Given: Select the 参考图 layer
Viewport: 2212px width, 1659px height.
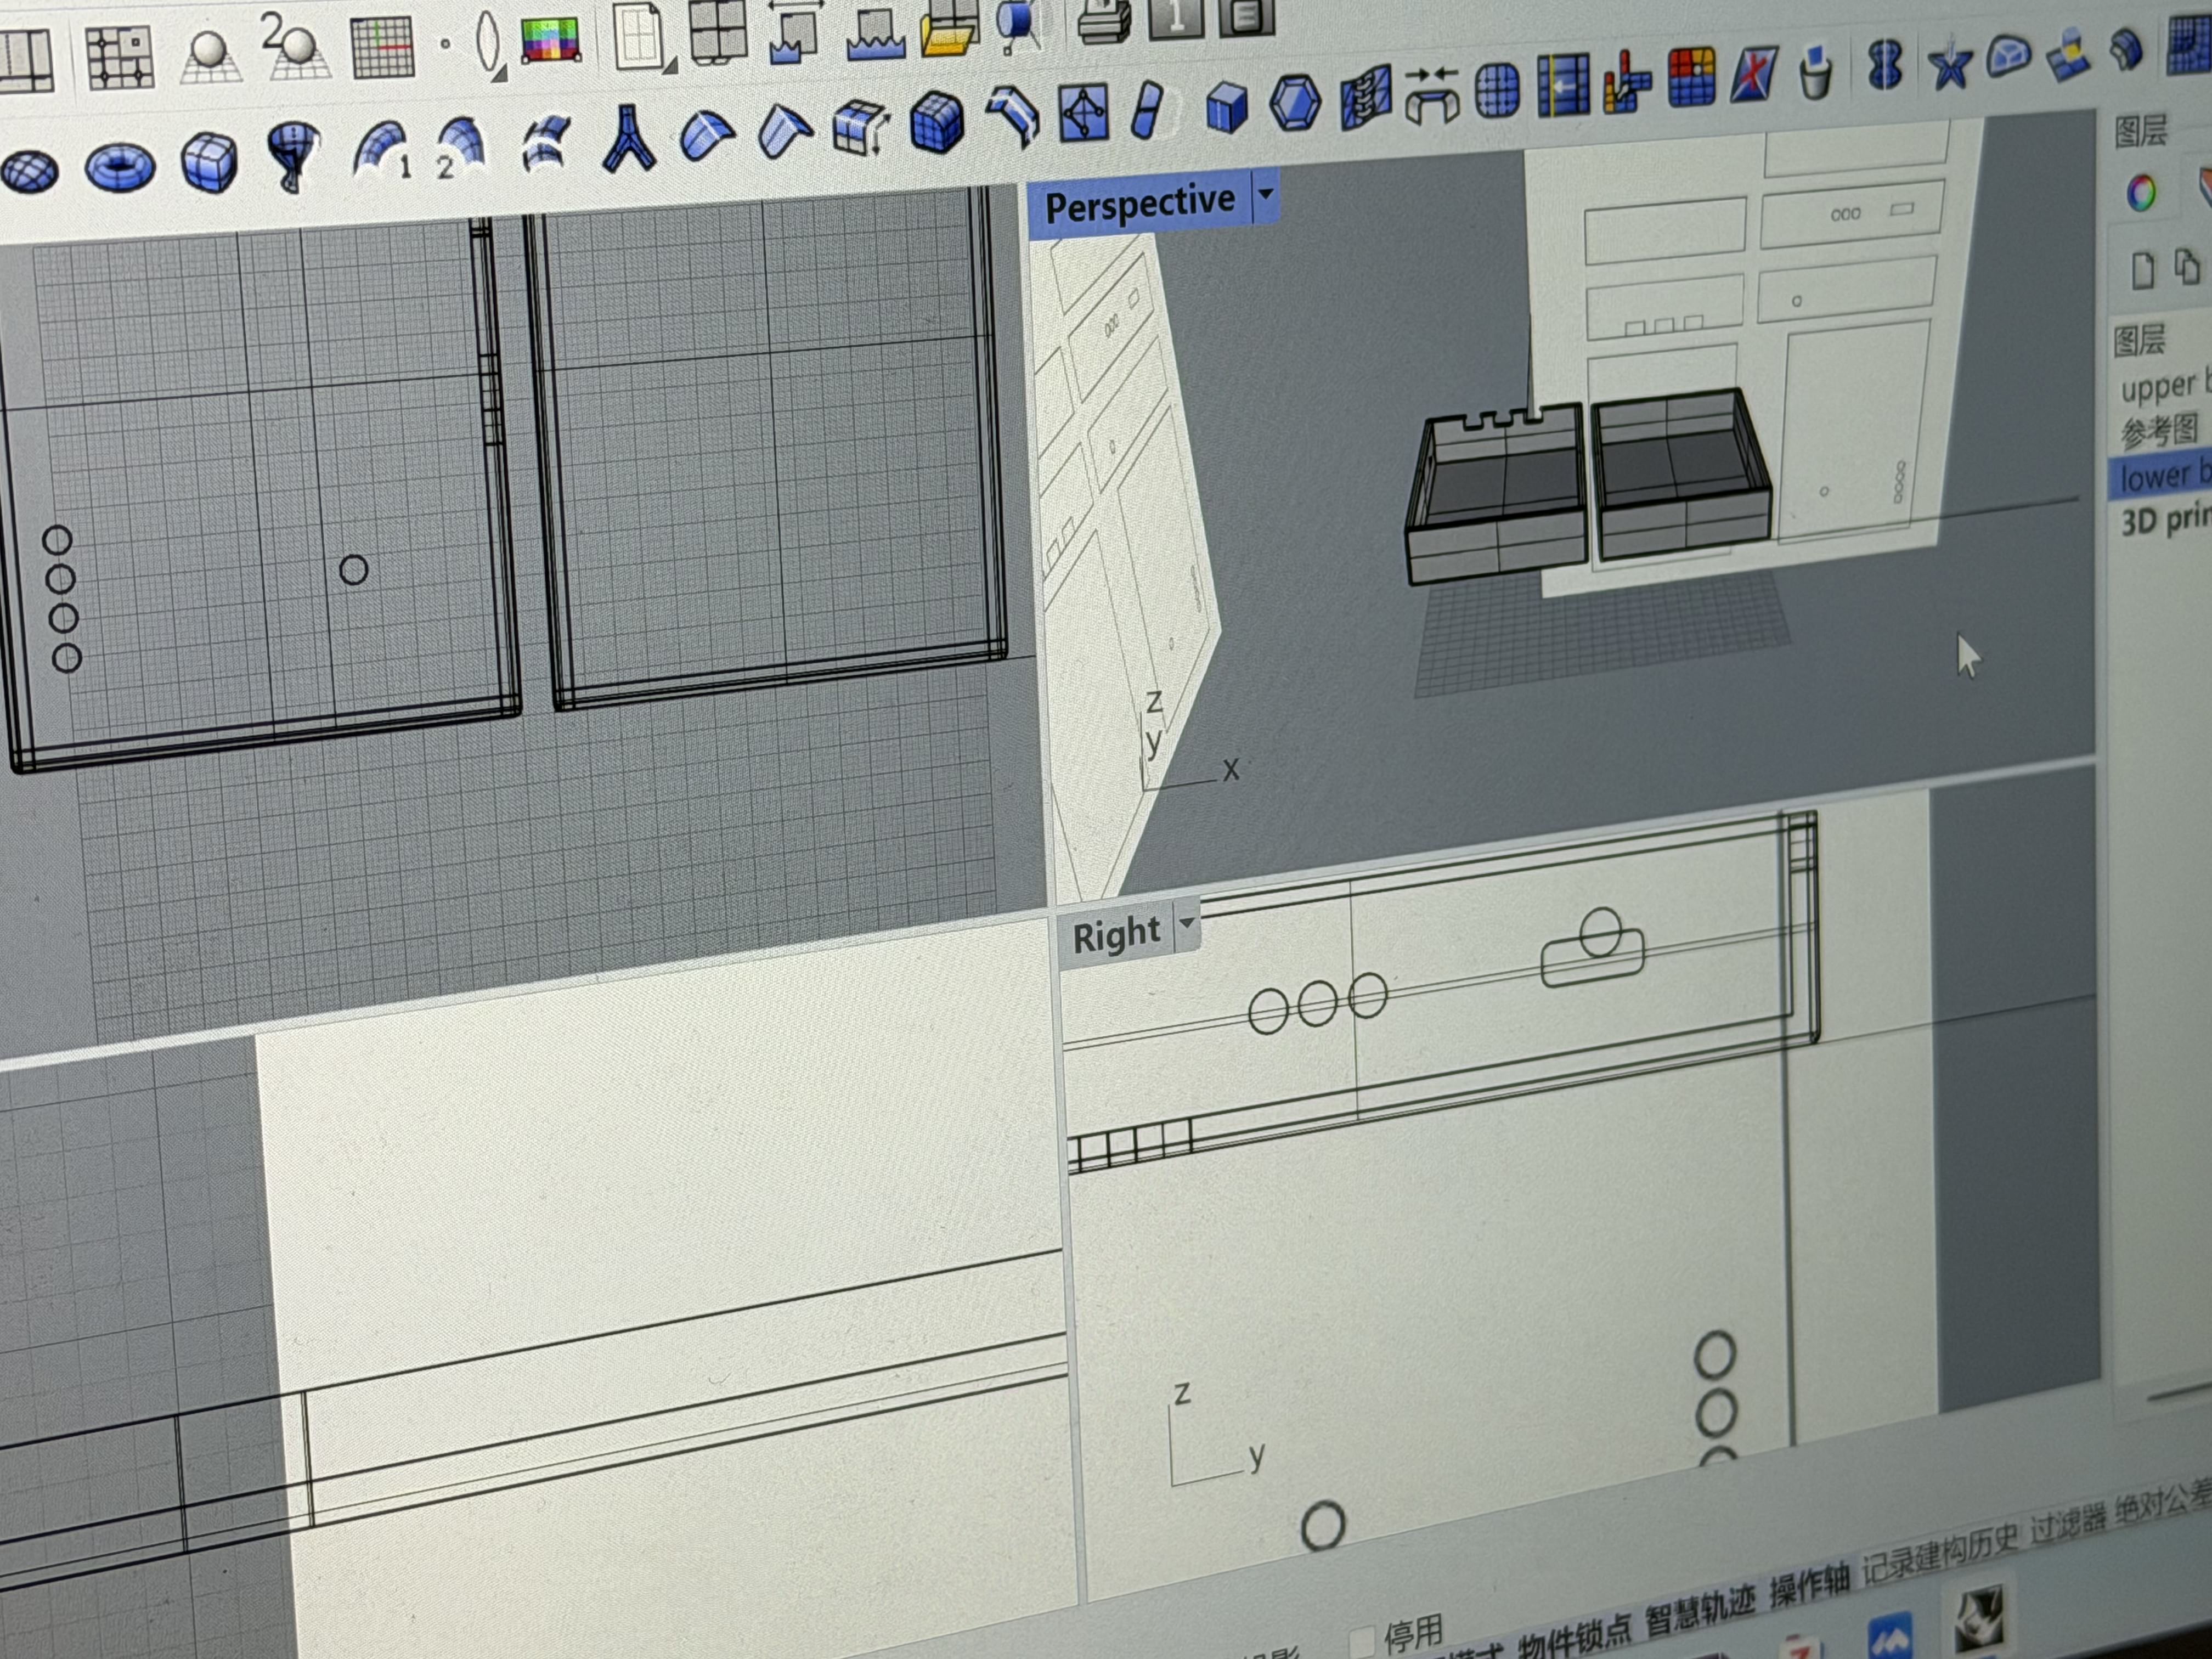Looking at the screenshot, I should [x=2160, y=431].
